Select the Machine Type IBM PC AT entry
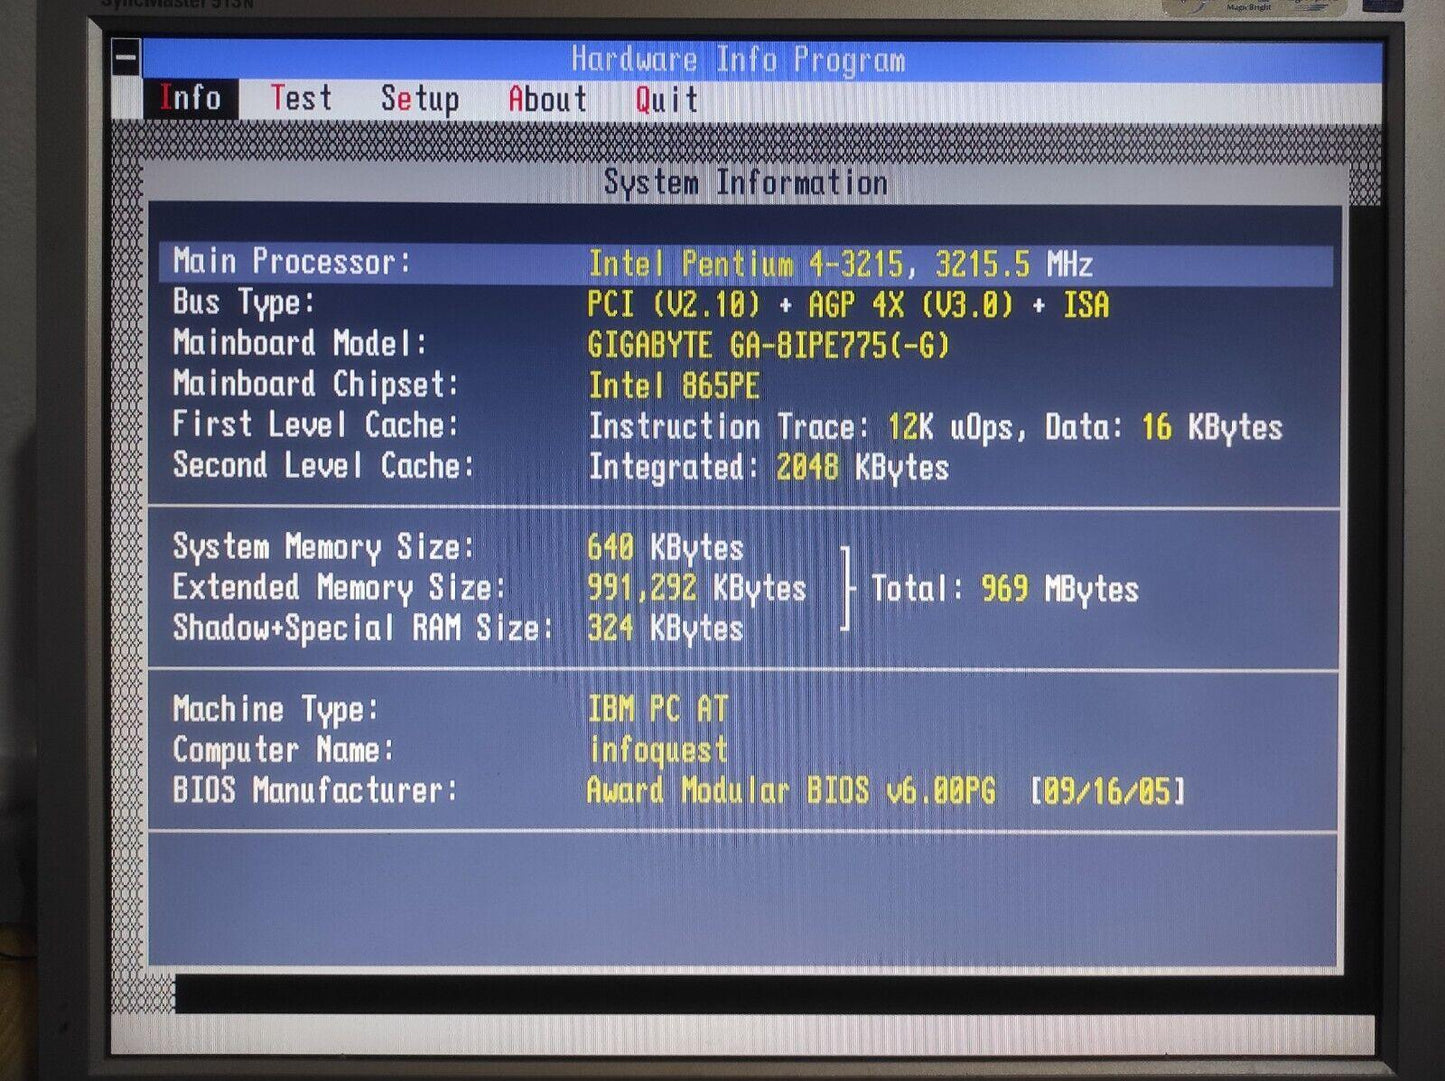The width and height of the screenshot is (1445, 1081). click(x=657, y=709)
